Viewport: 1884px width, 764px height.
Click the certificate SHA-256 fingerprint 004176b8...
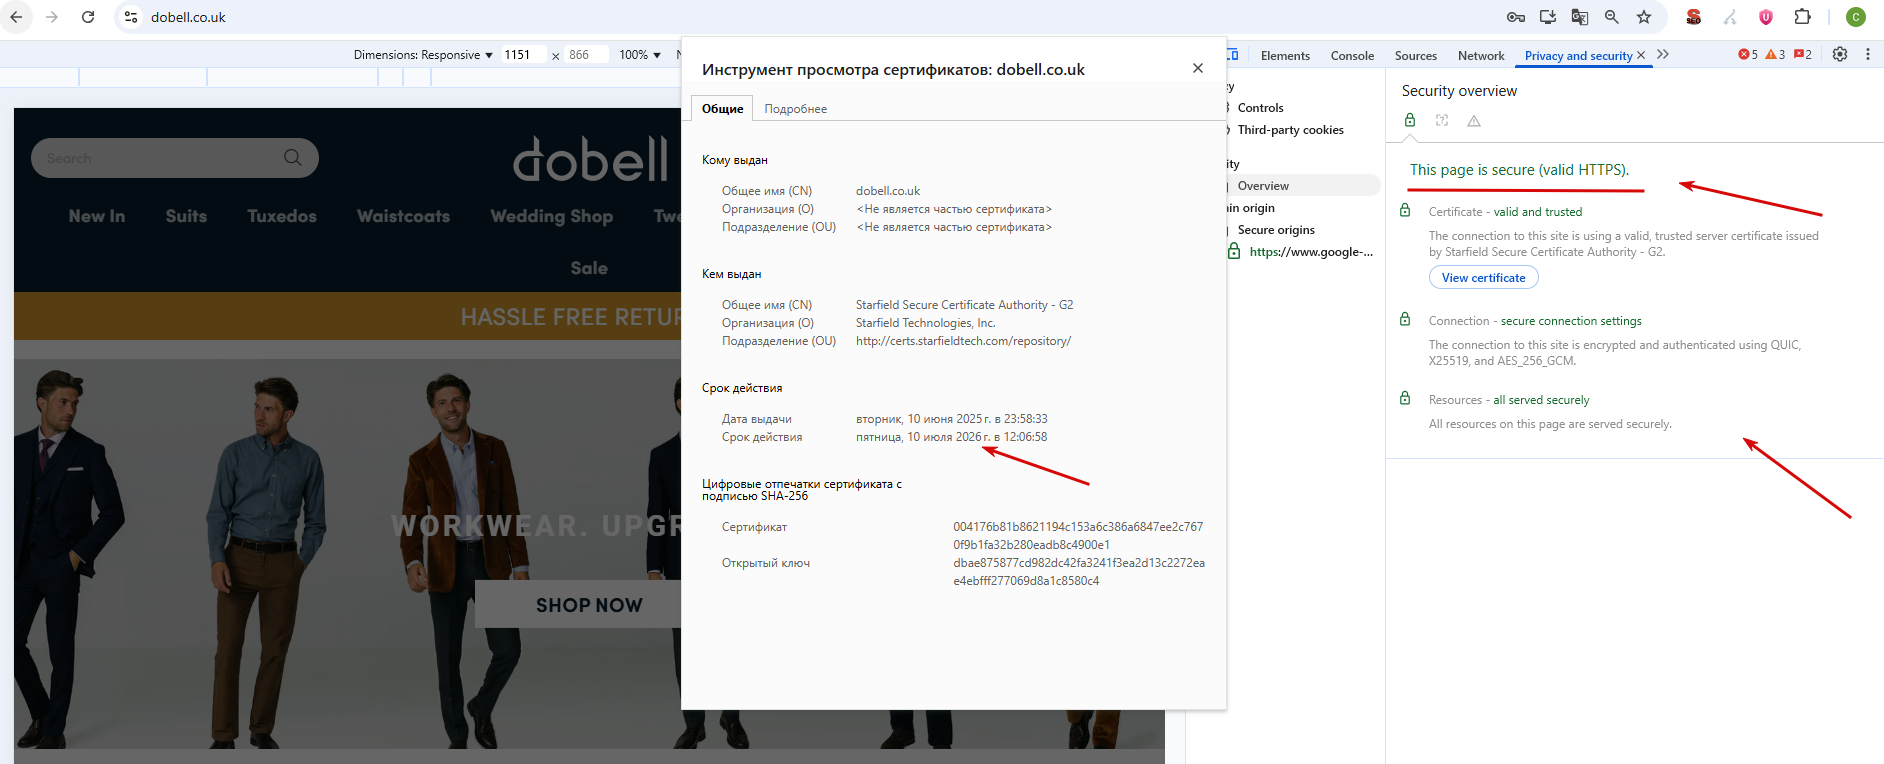[1078, 536]
